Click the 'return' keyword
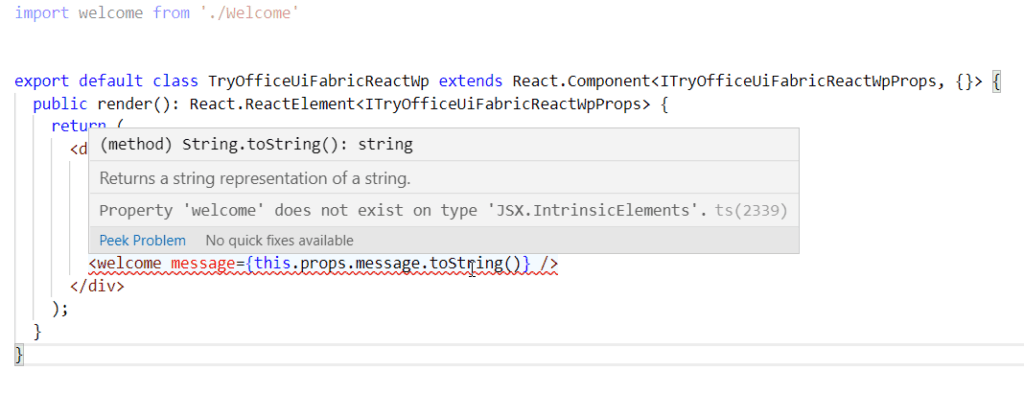 point(78,125)
